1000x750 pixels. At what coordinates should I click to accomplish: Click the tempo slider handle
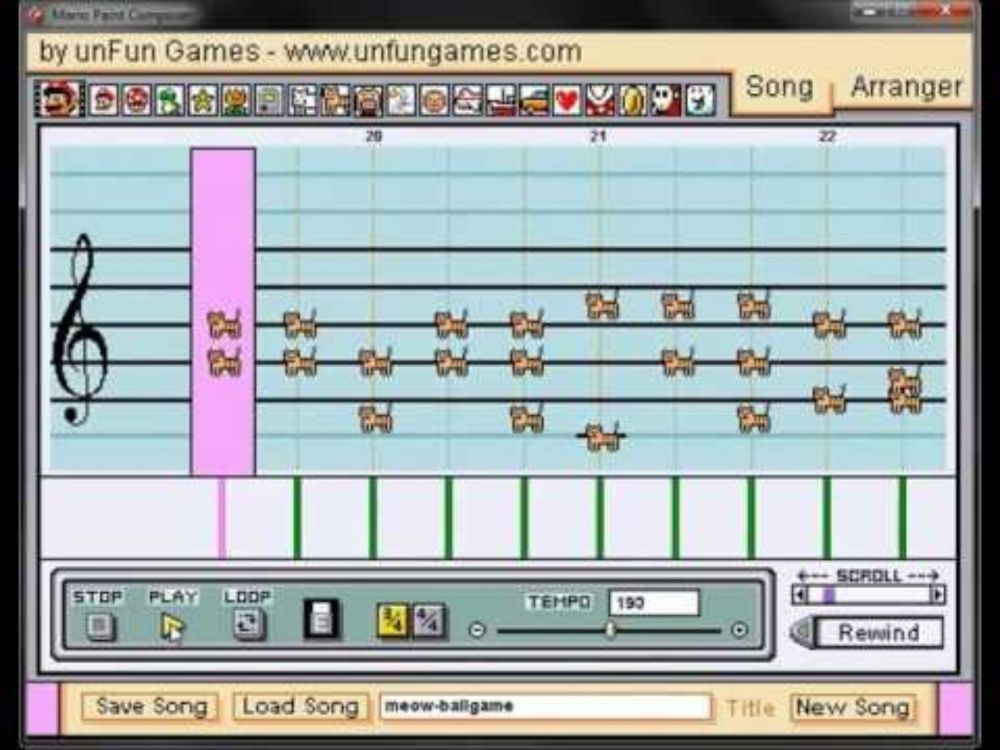610,630
